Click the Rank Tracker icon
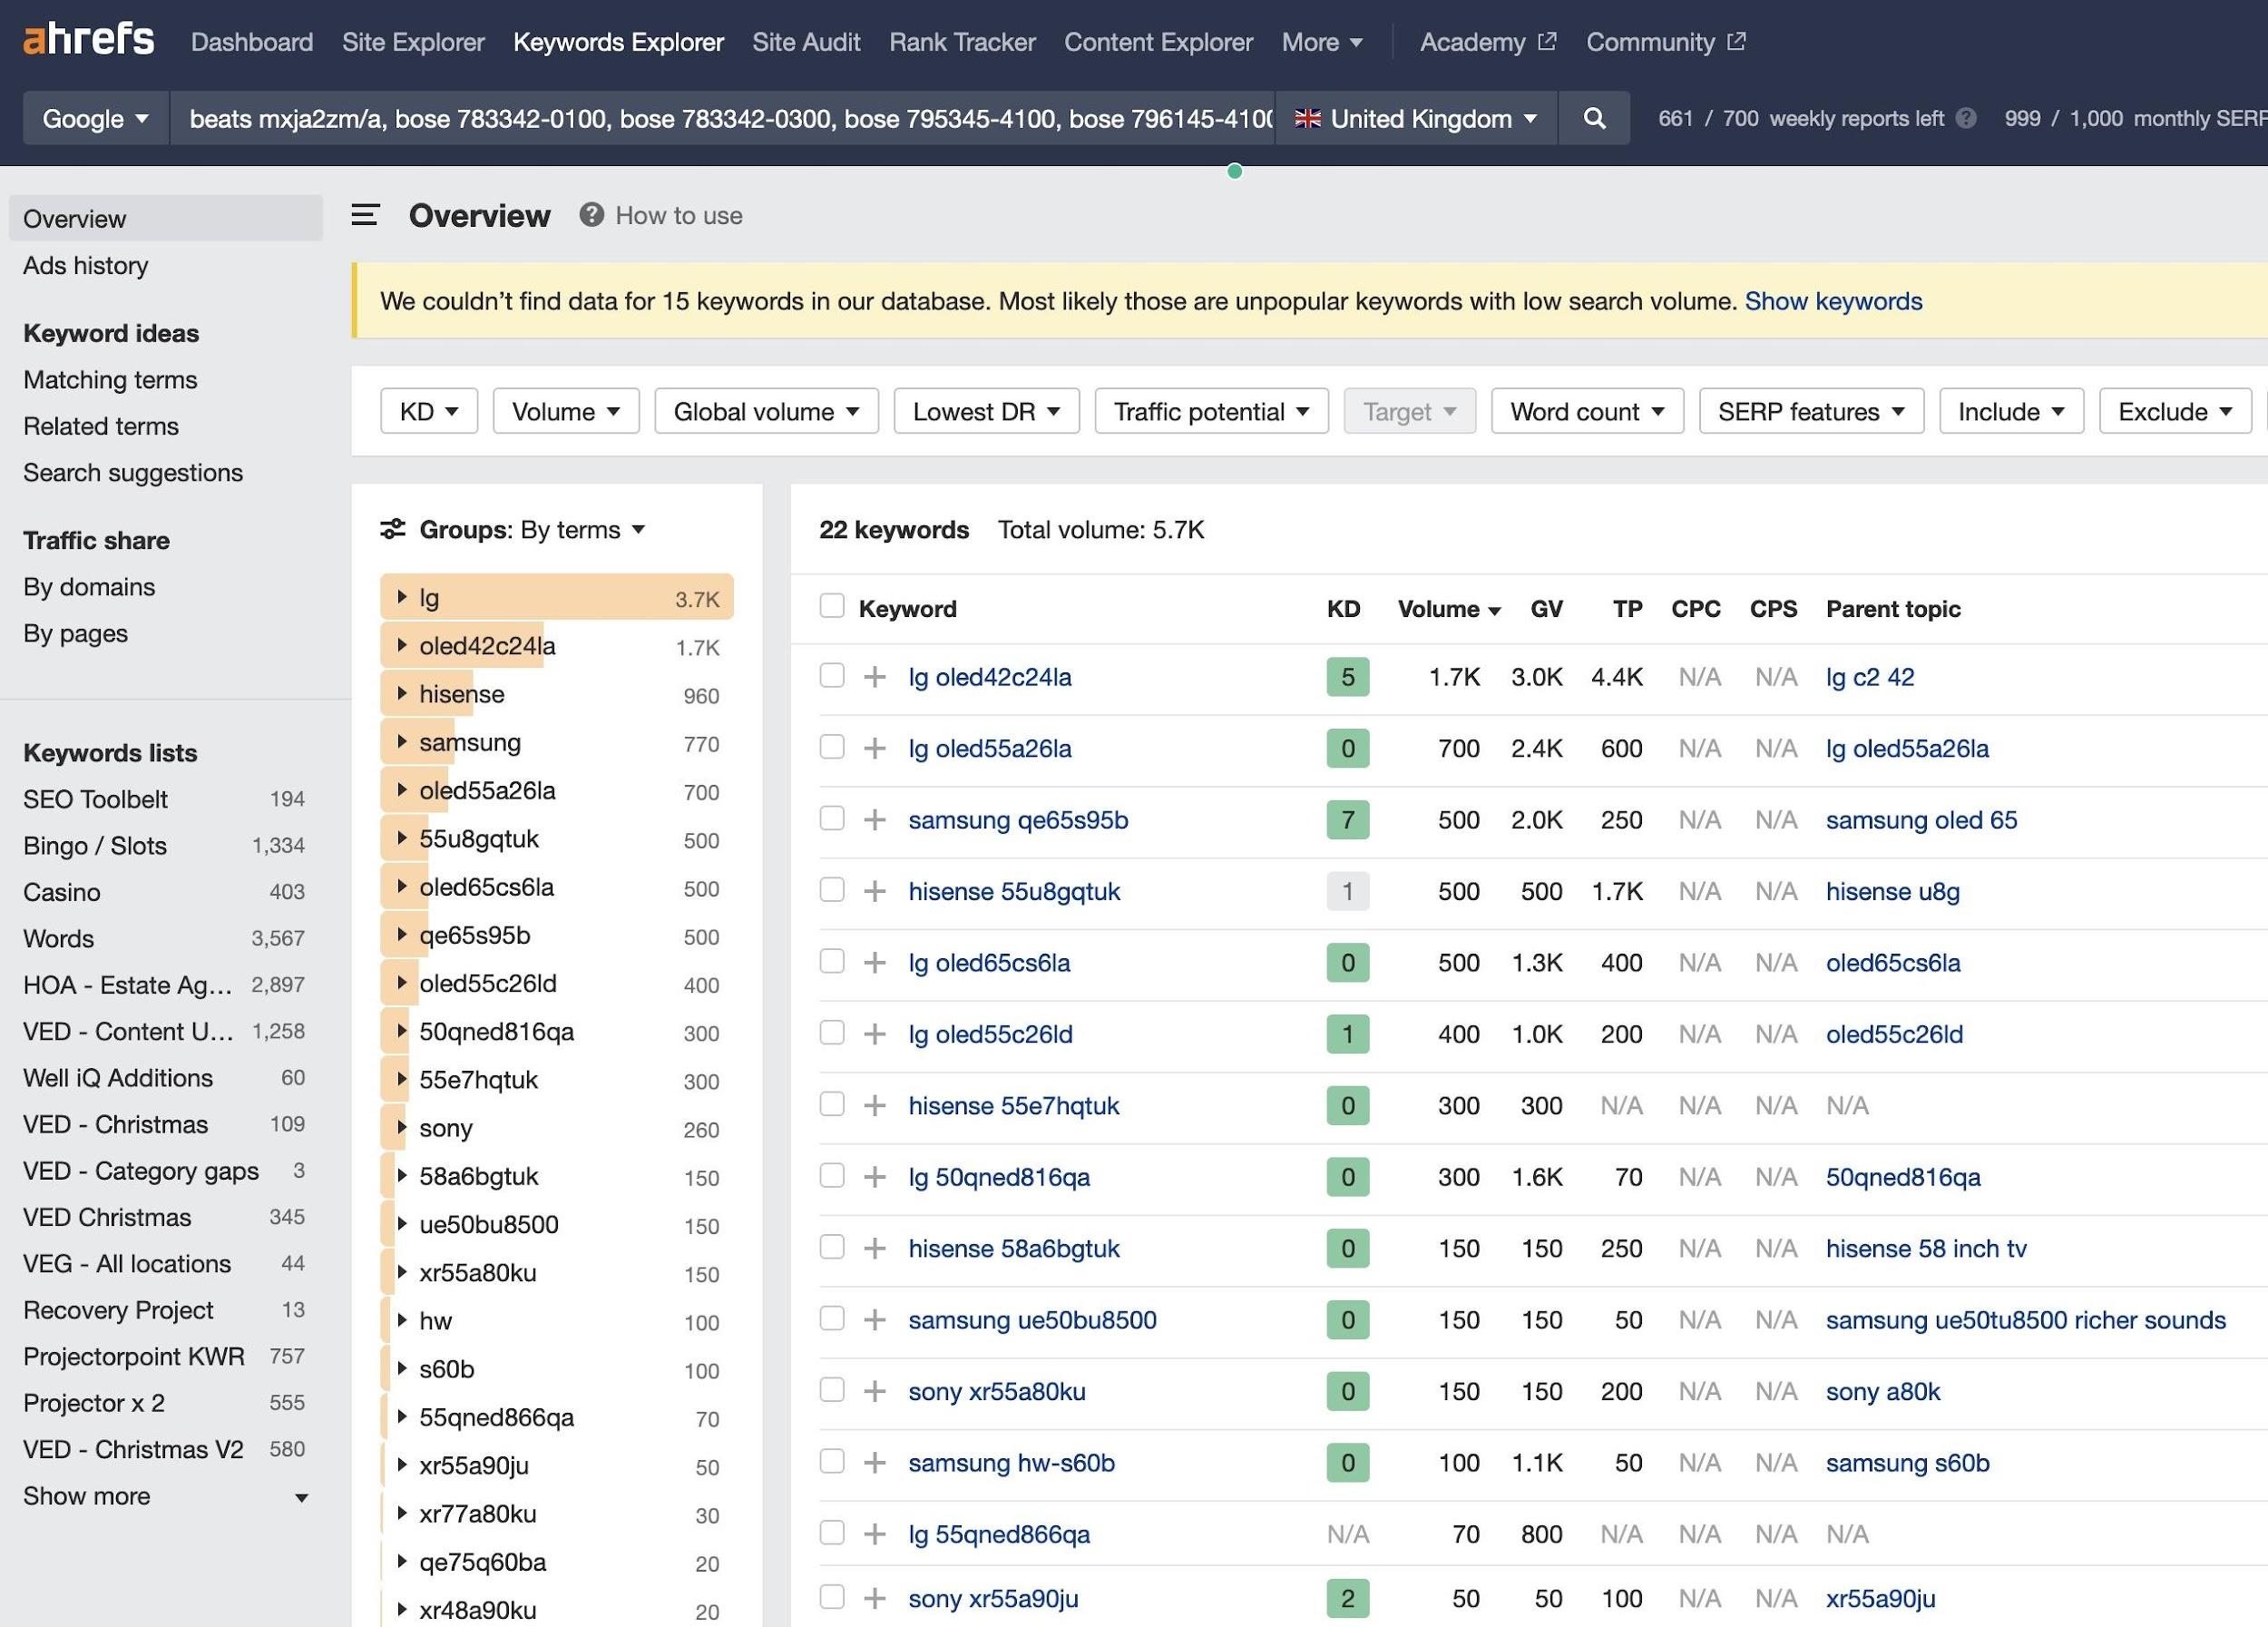The image size is (2268, 1627). [961, 39]
